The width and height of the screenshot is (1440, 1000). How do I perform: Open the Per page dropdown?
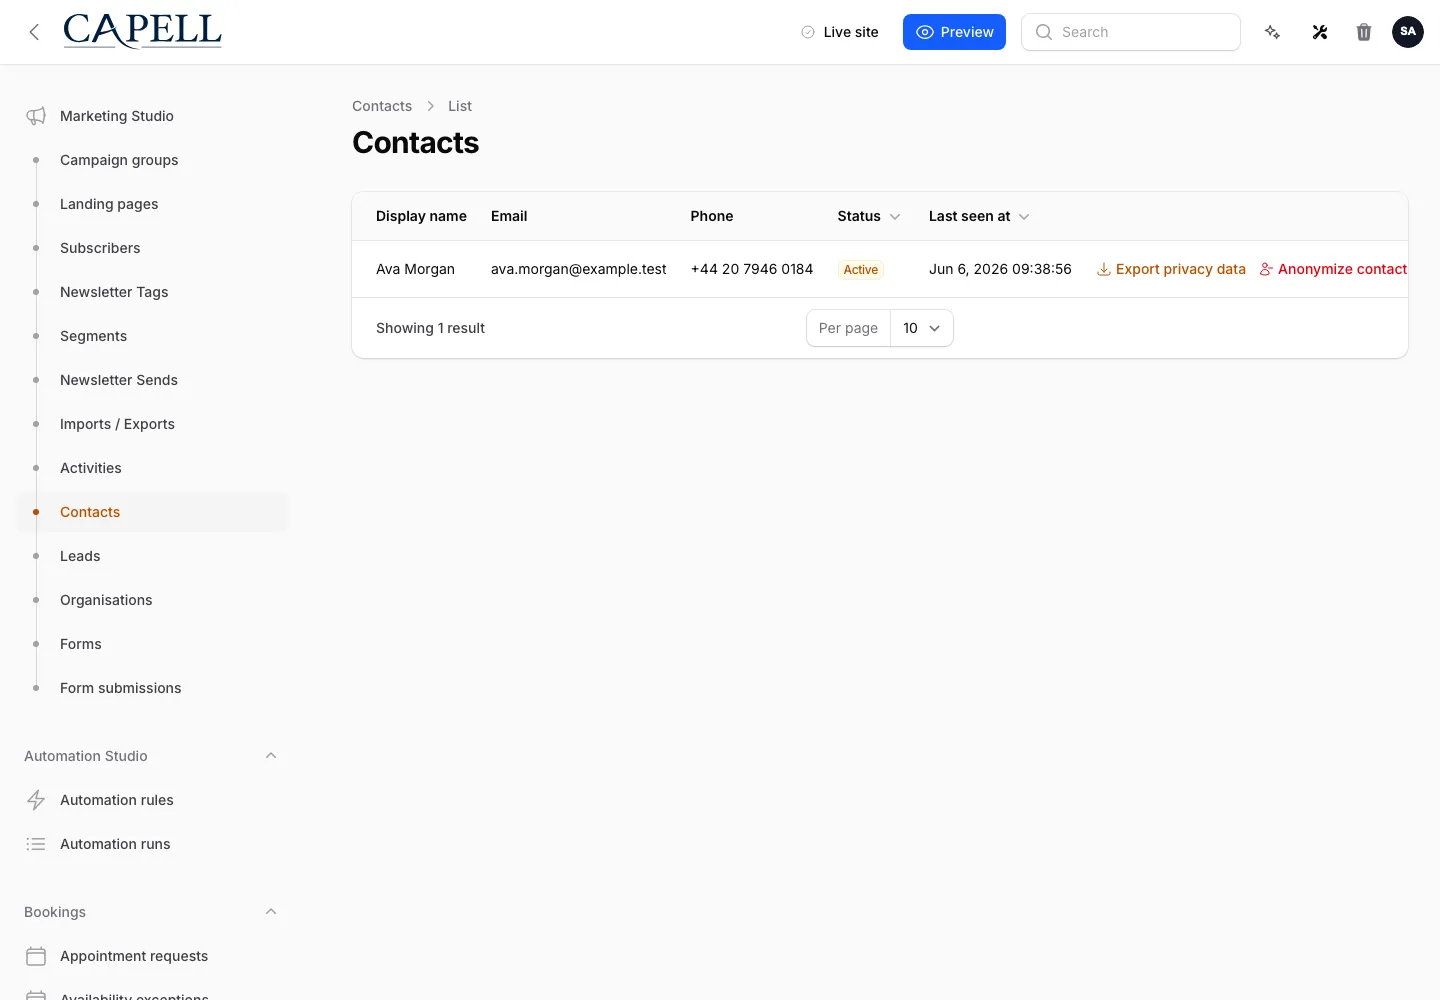pyautogui.click(x=921, y=328)
